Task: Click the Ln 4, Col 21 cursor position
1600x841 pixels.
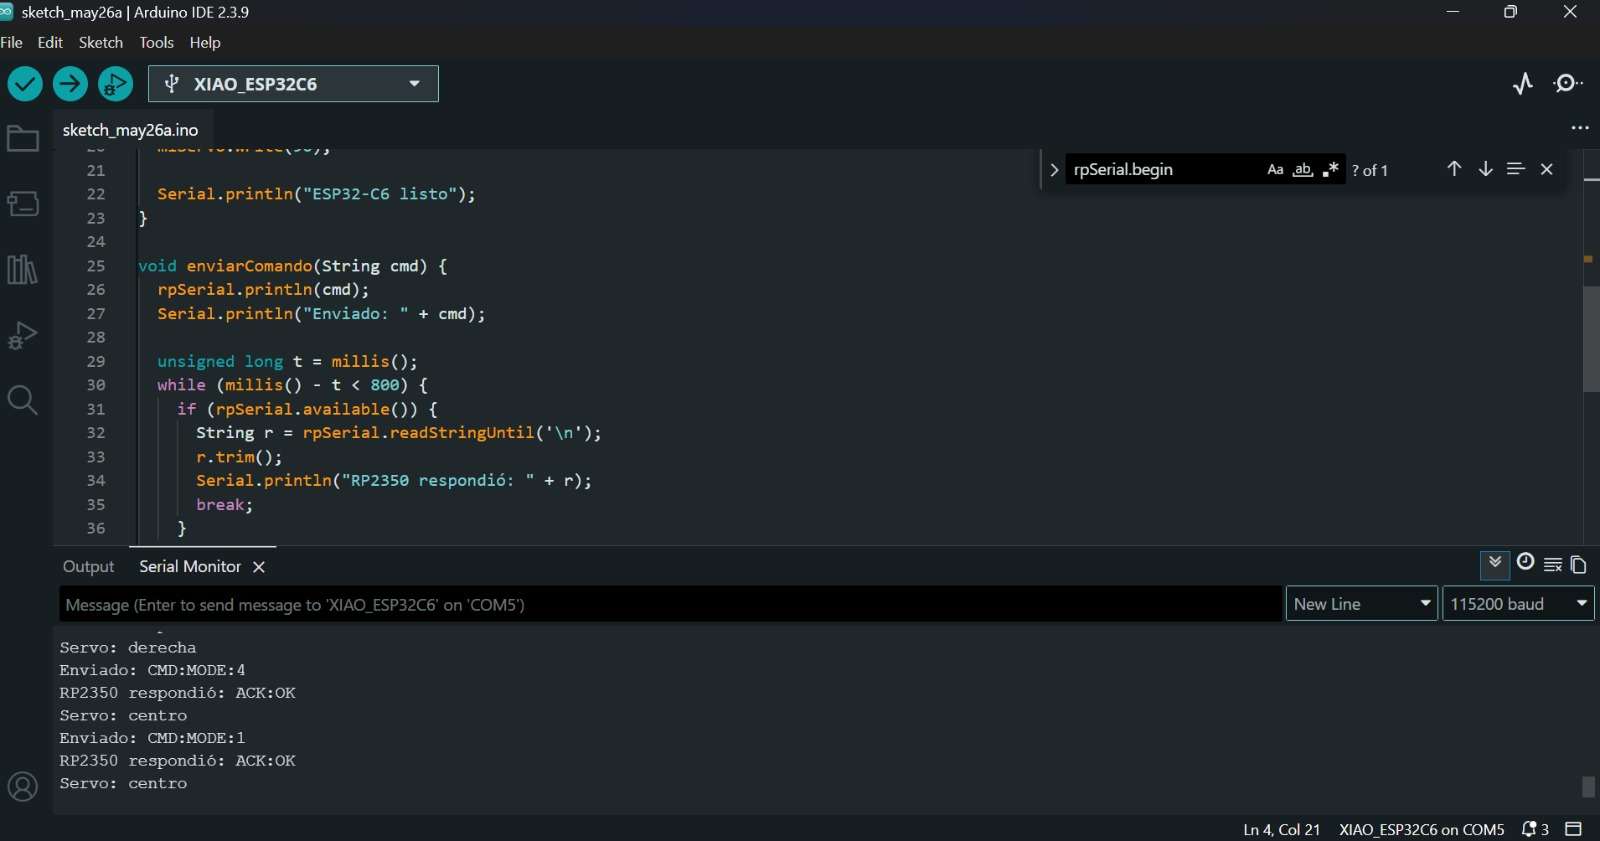Action: point(1281,829)
